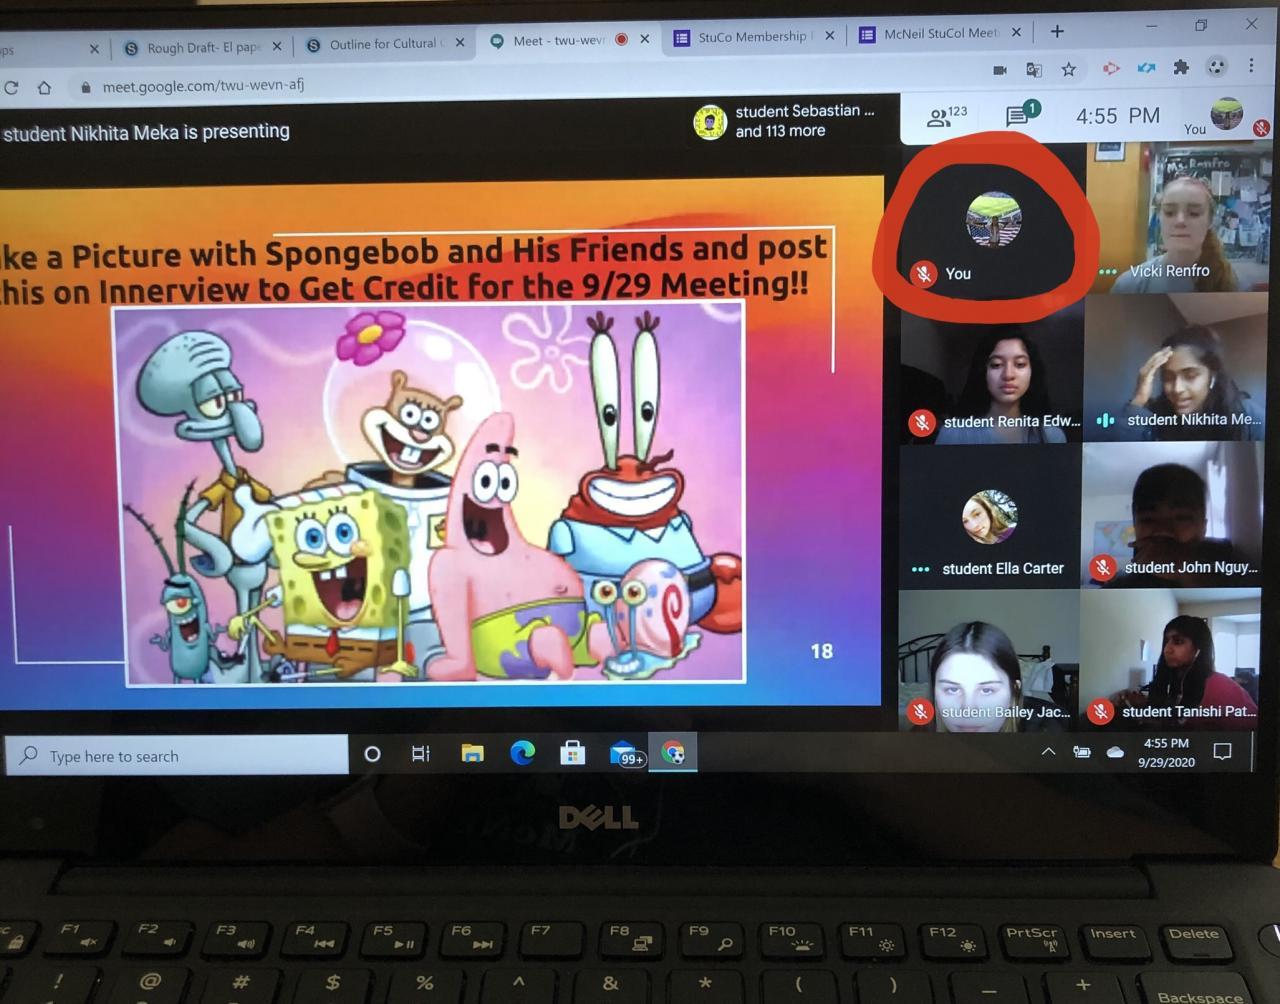Screen dimensions: 1280x1004
Task: Click the "Type here to search" taskbar box
Action: 178,756
